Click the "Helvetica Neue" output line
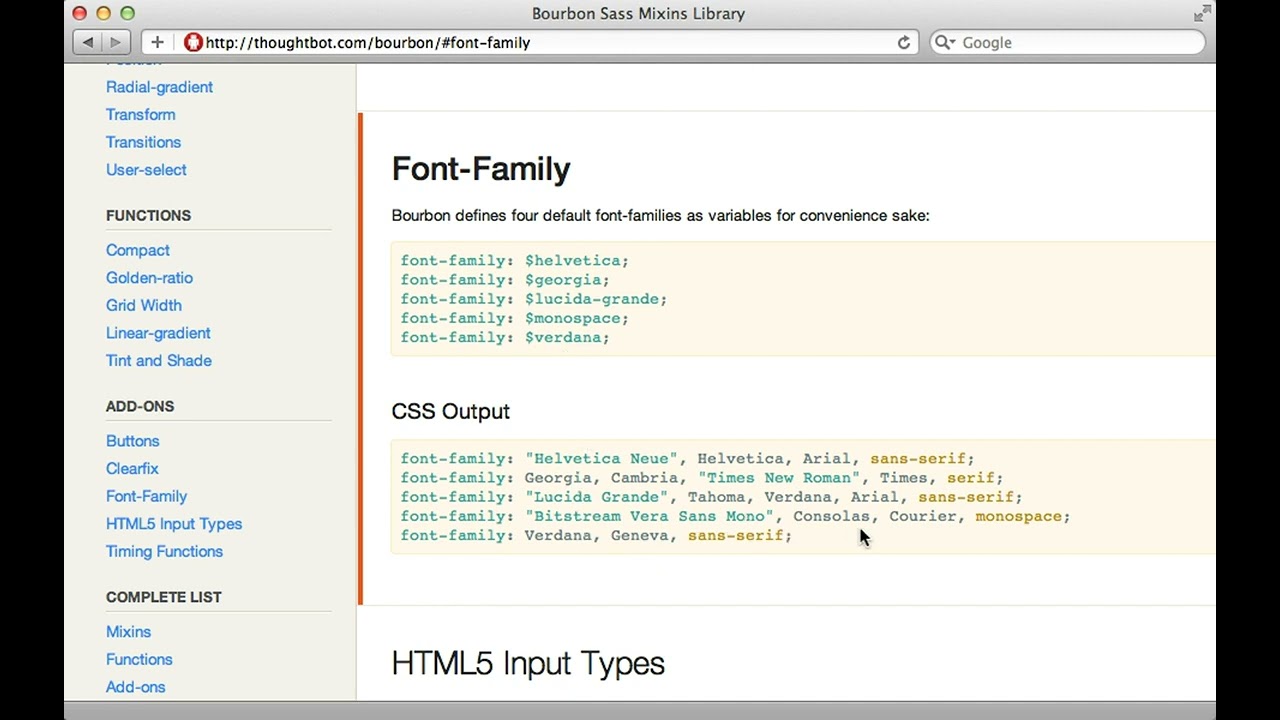 [688, 459]
